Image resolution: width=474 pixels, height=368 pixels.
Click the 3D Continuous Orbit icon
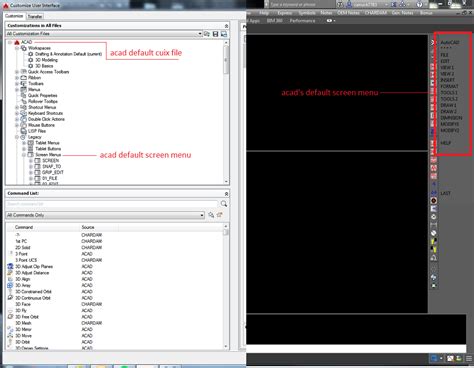click(x=10, y=298)
